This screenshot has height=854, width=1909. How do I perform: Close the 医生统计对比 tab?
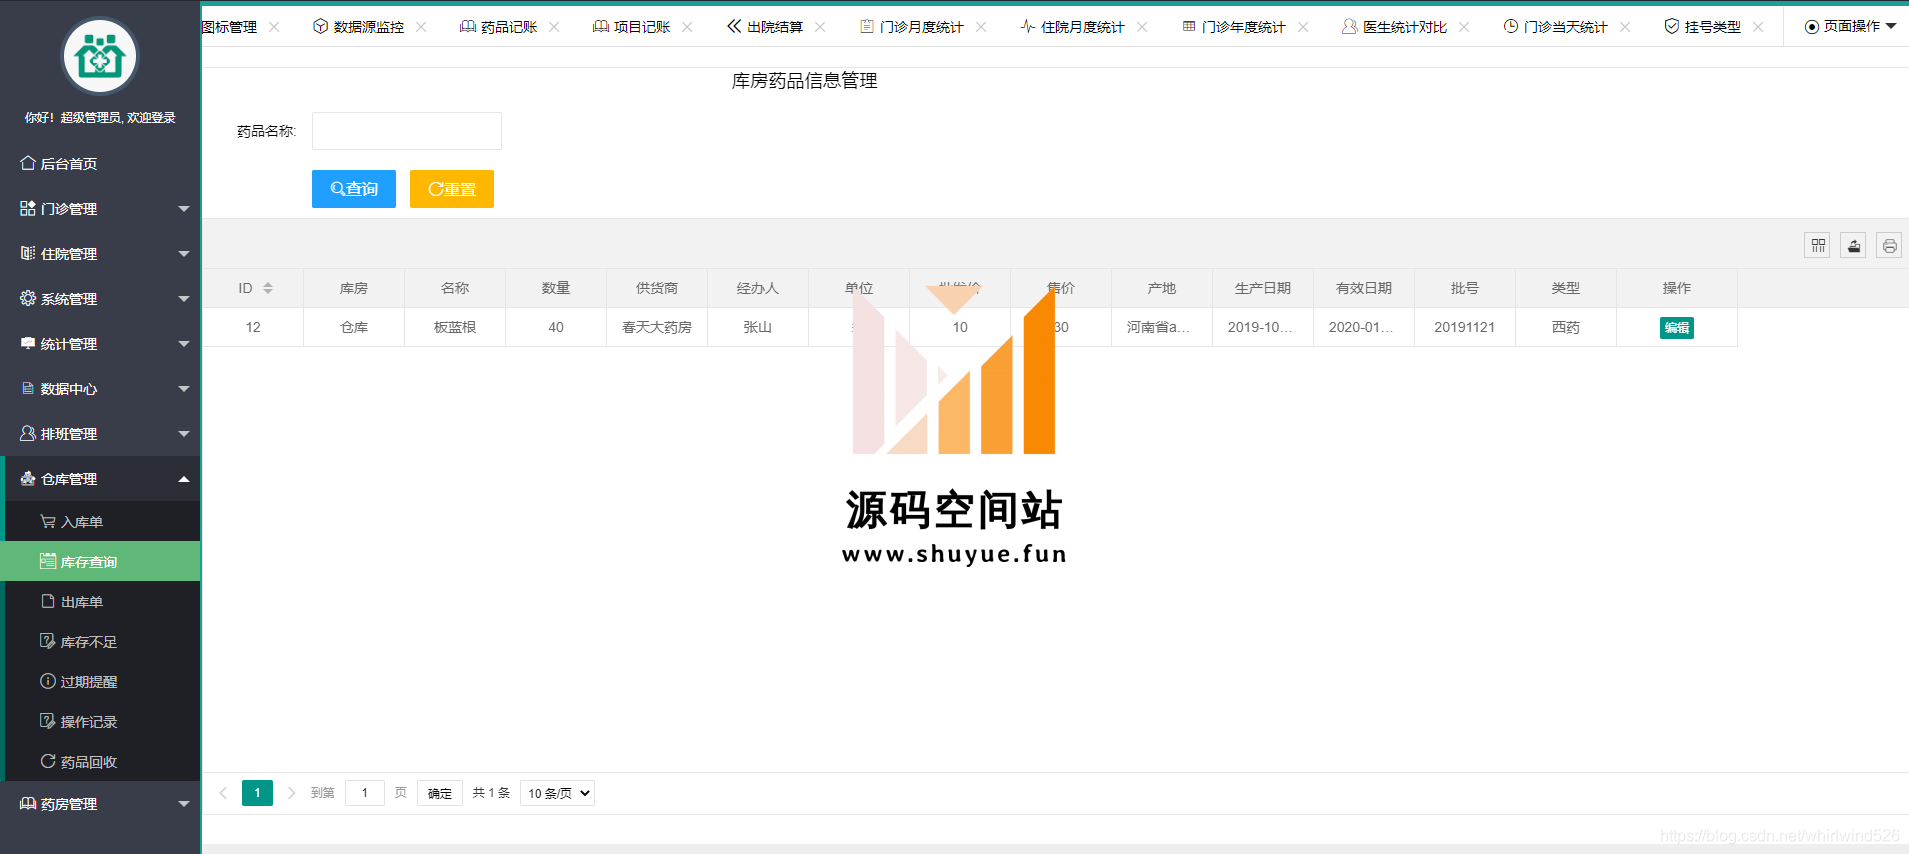pos(1464,27)
